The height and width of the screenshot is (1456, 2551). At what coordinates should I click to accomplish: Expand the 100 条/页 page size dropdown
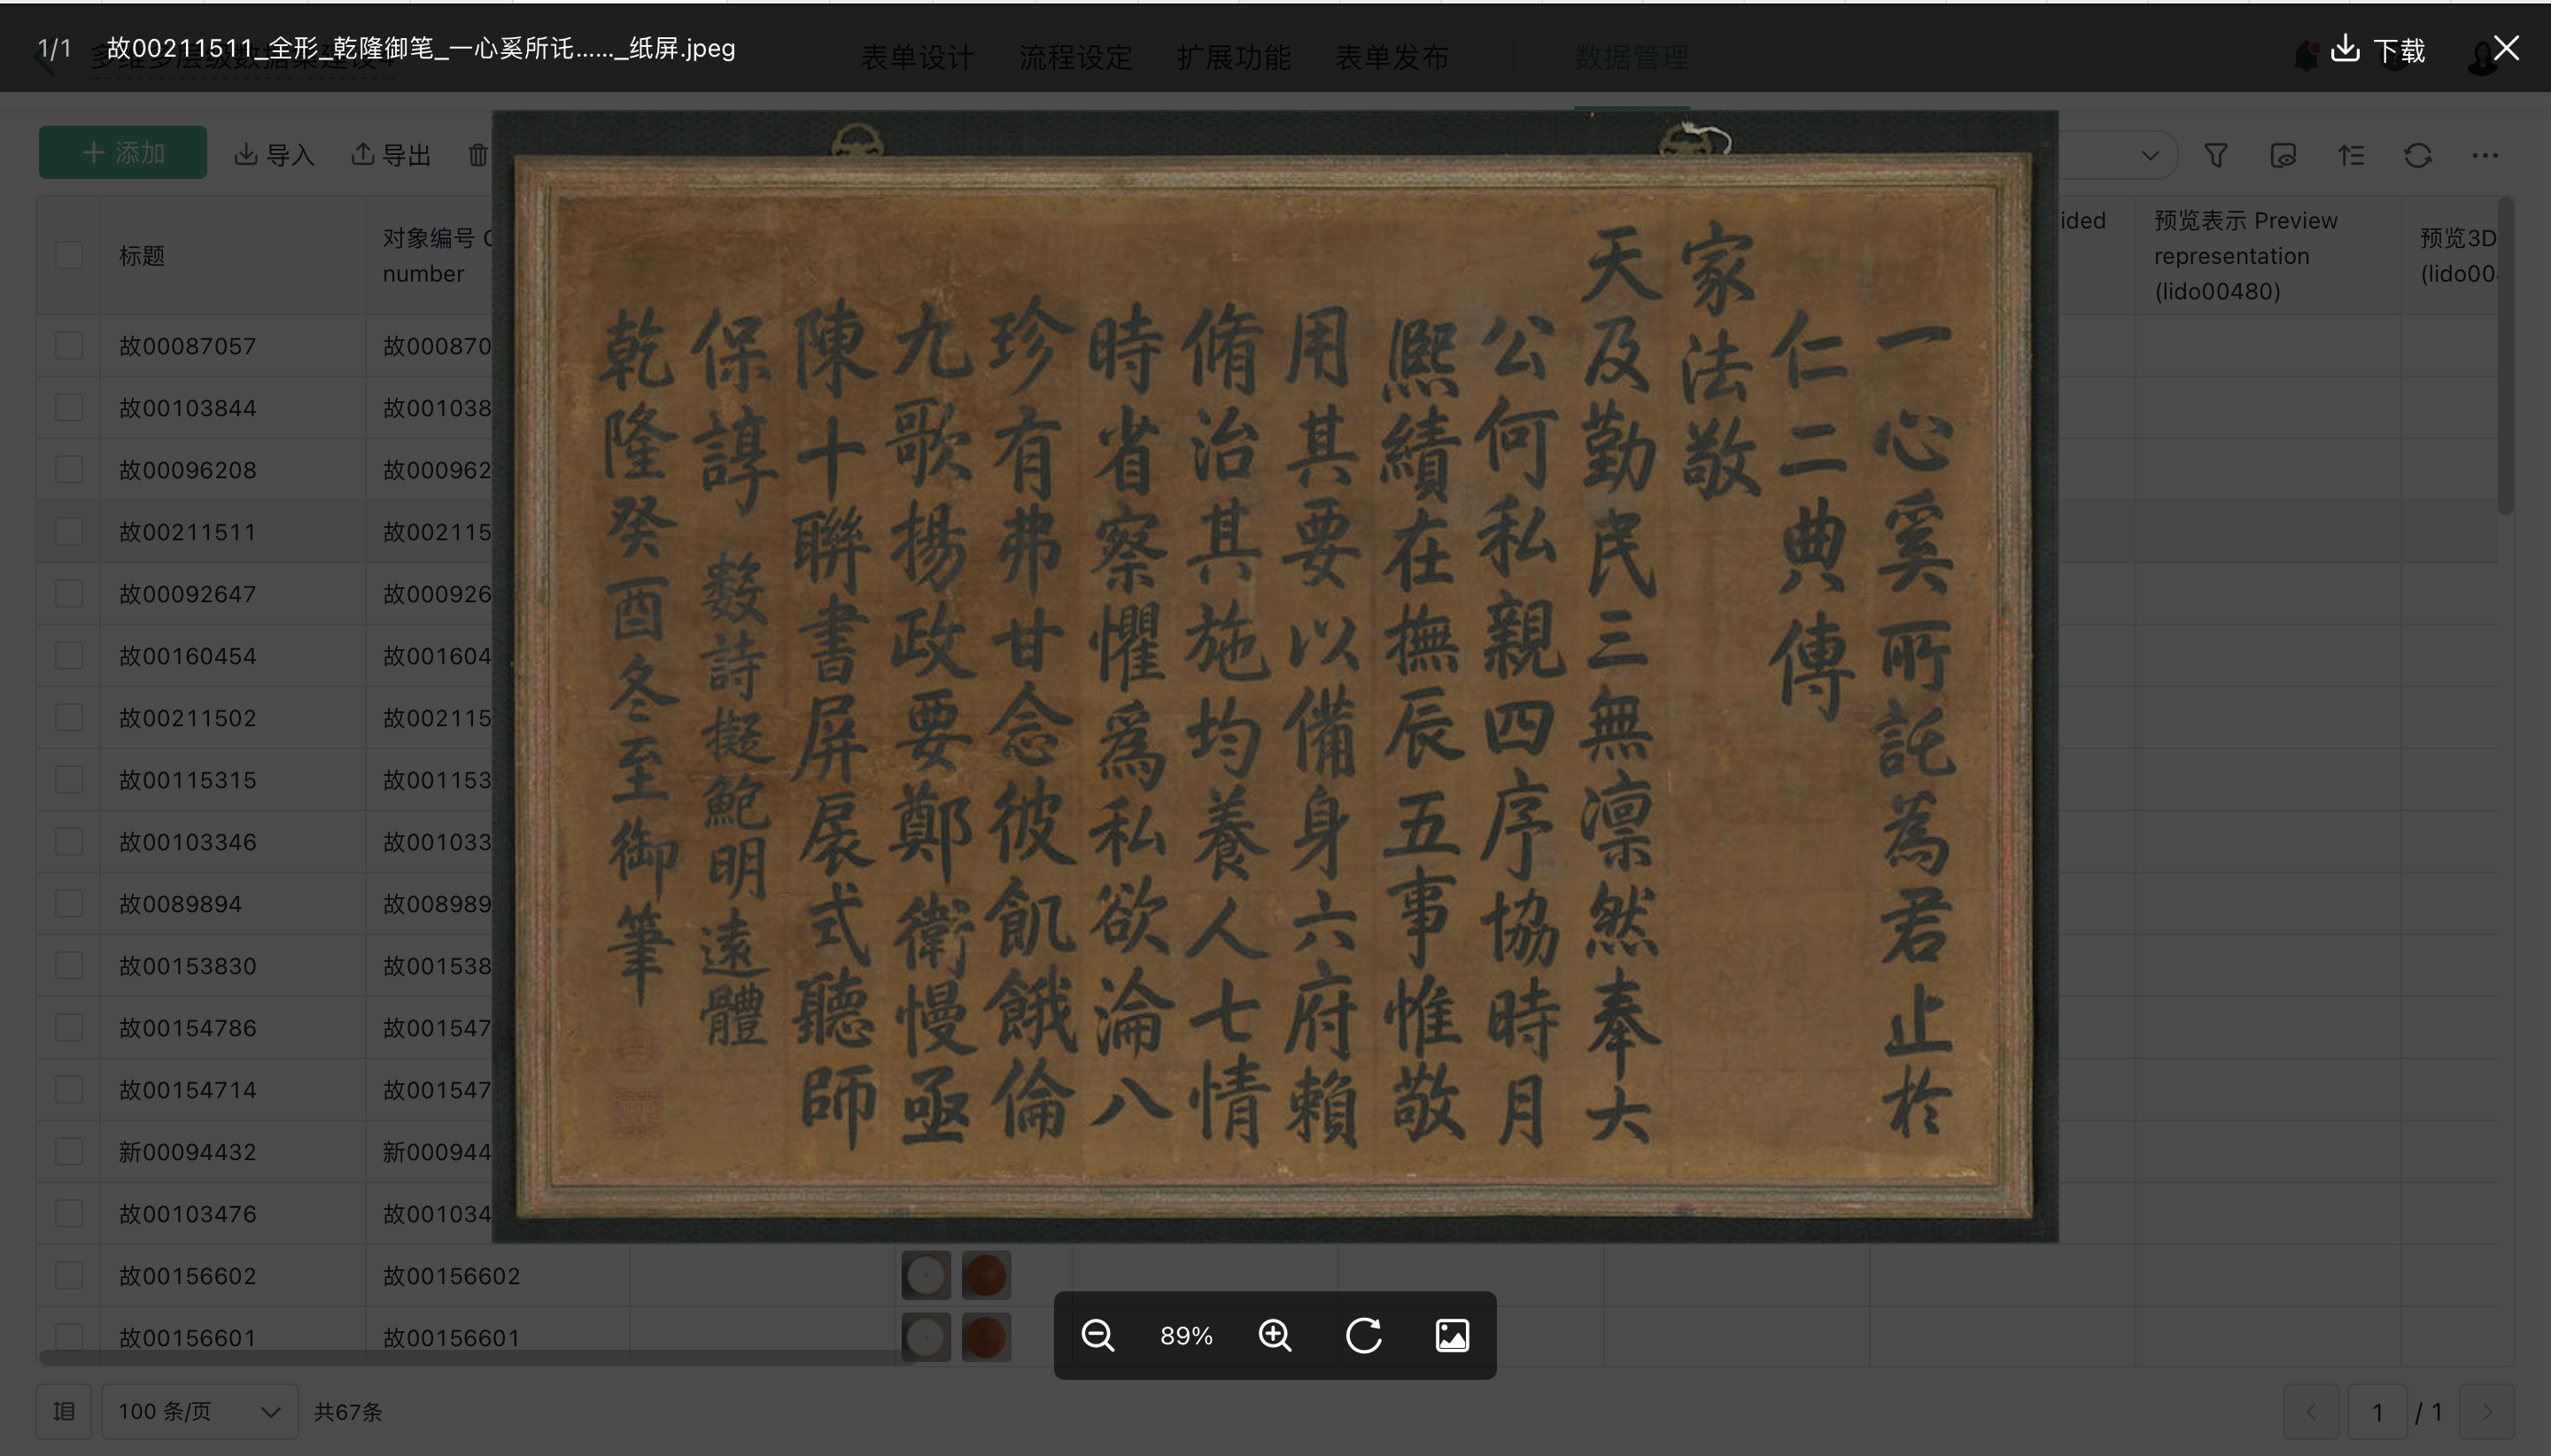tap(199, 1411)
